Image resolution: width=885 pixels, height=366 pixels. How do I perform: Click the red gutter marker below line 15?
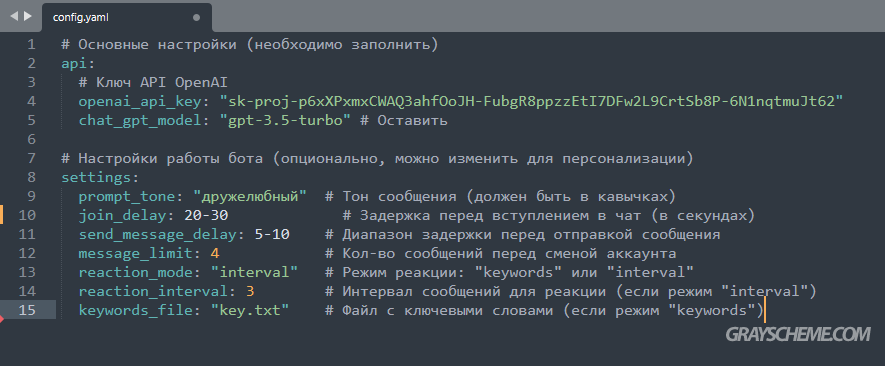point(2,320)
